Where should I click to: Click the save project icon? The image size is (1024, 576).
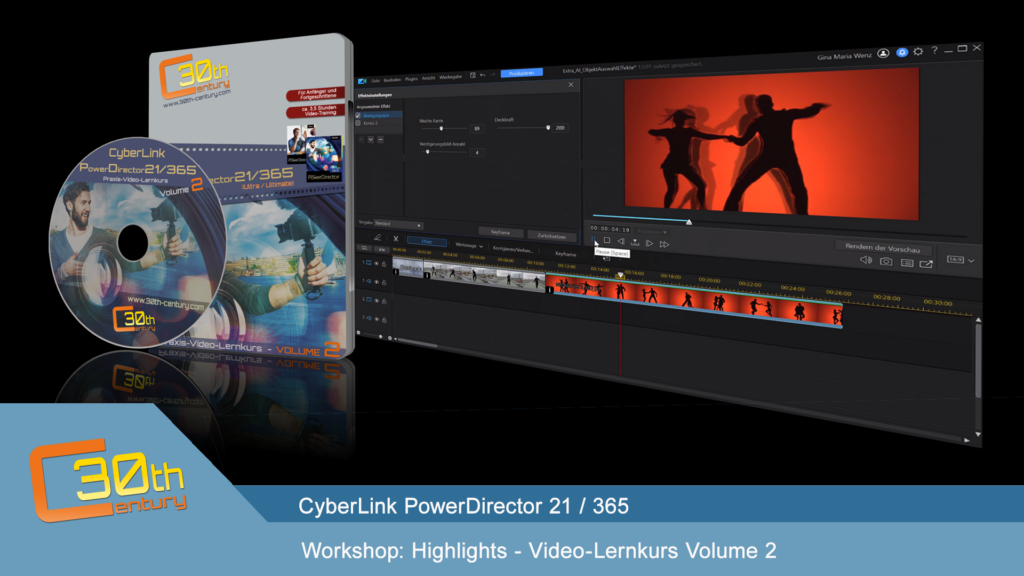[x=473, y=75]
